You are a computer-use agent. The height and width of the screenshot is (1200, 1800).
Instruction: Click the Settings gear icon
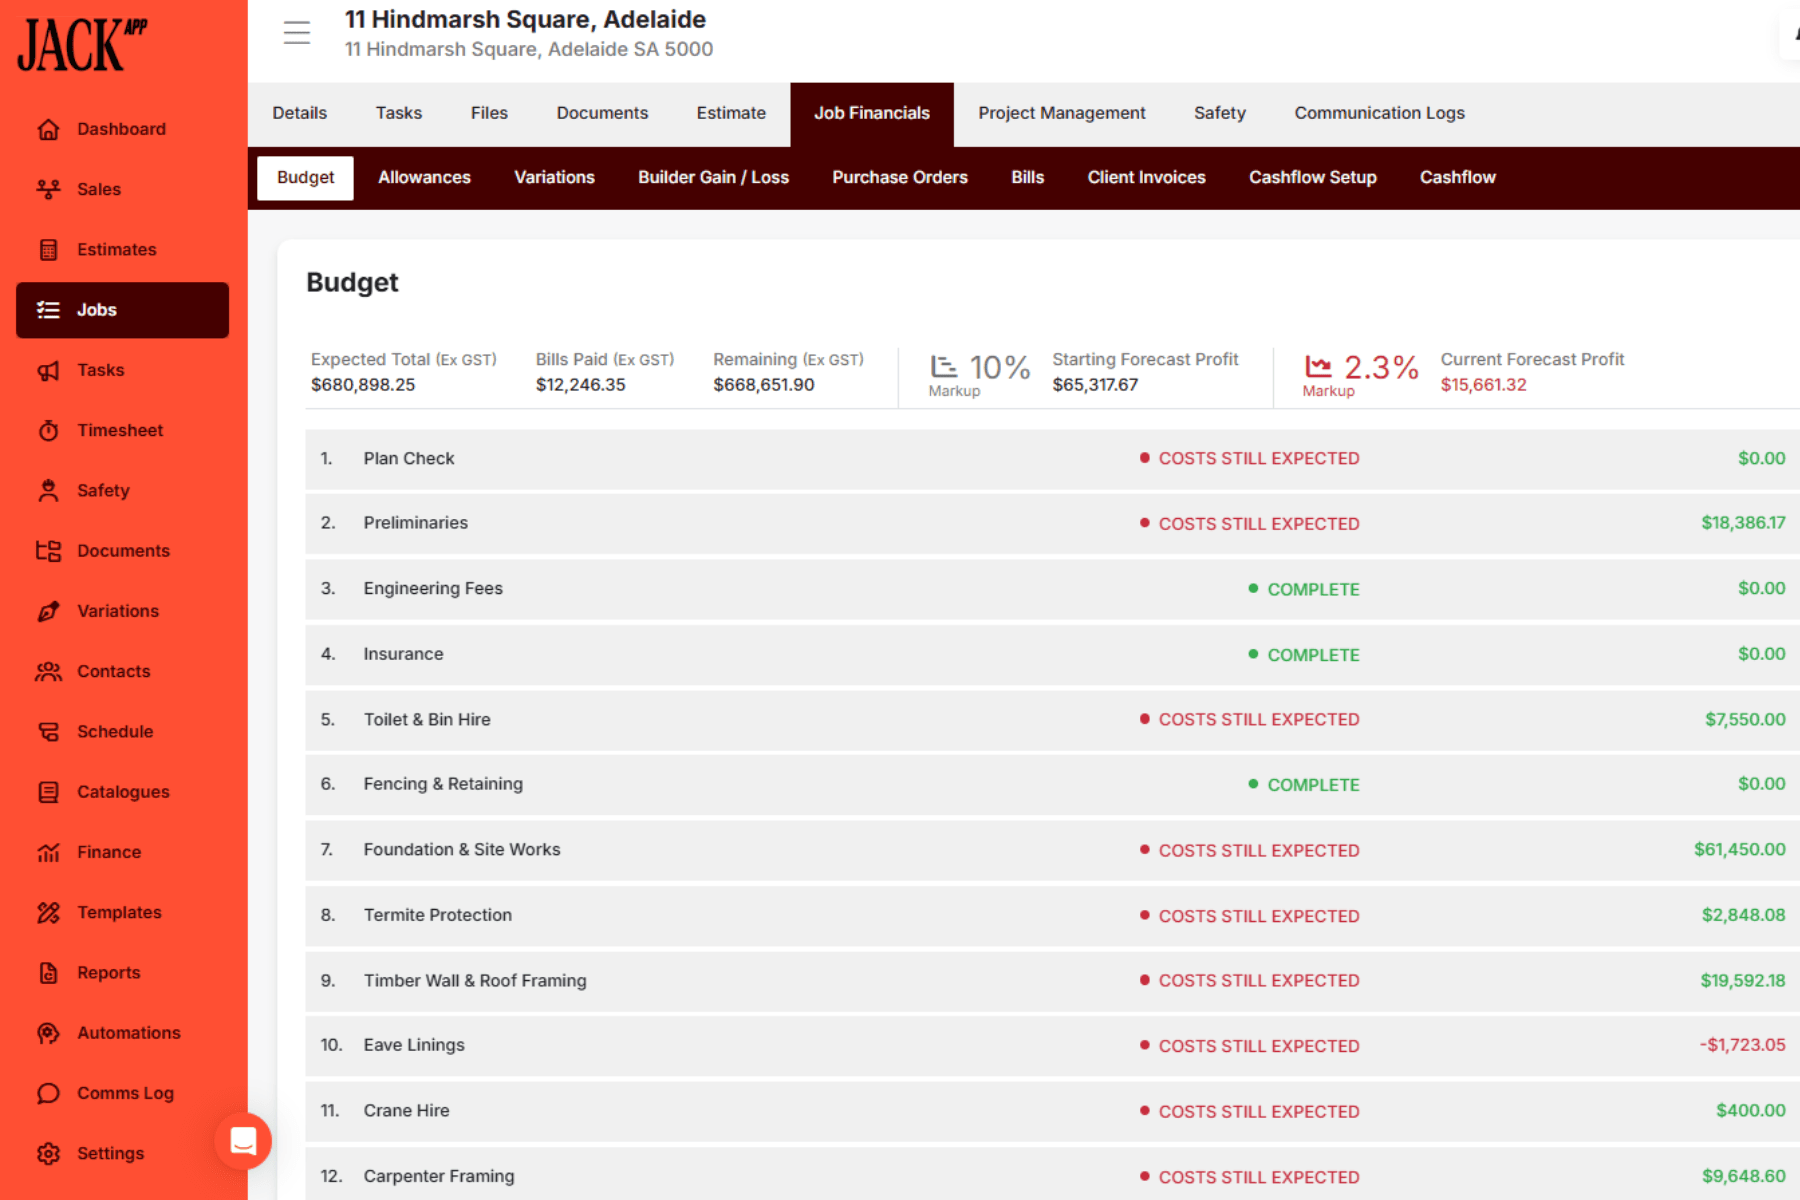point(48,1153)
